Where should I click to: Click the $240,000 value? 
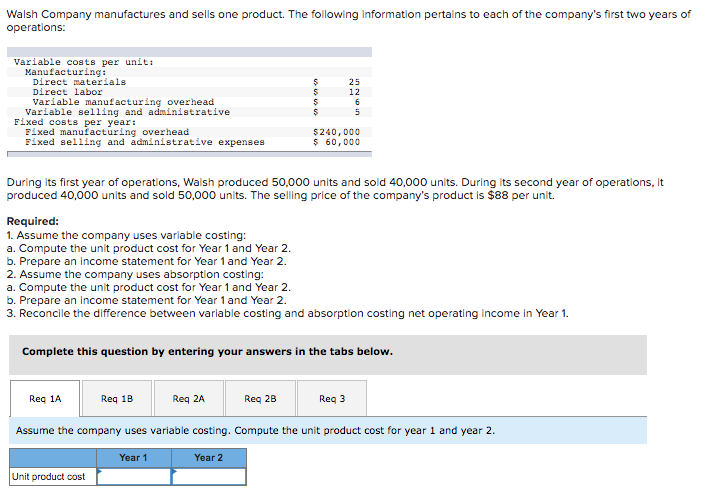[336, 132]
